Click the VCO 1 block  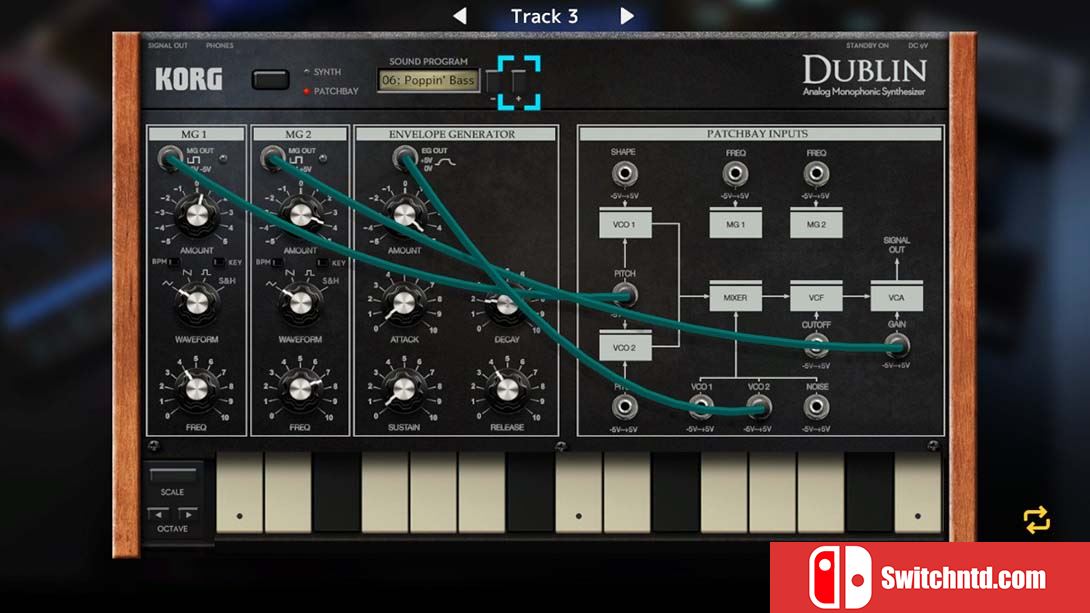(625, 224)
